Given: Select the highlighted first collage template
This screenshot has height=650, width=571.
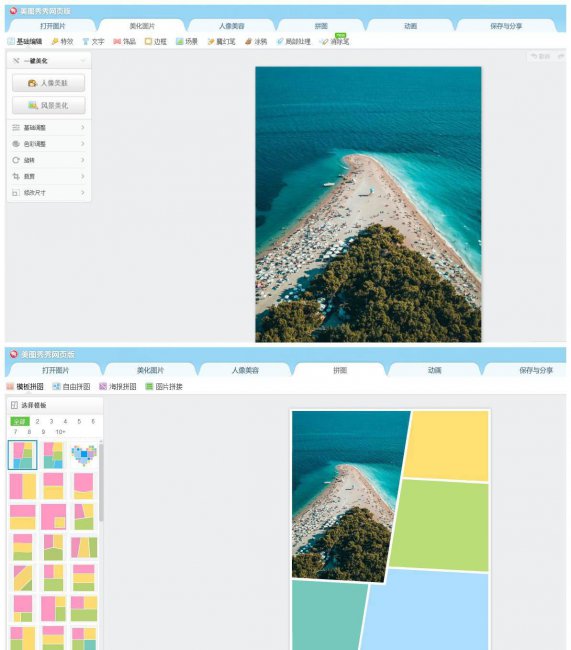Looking at the screenshot, I should point(23,455).
